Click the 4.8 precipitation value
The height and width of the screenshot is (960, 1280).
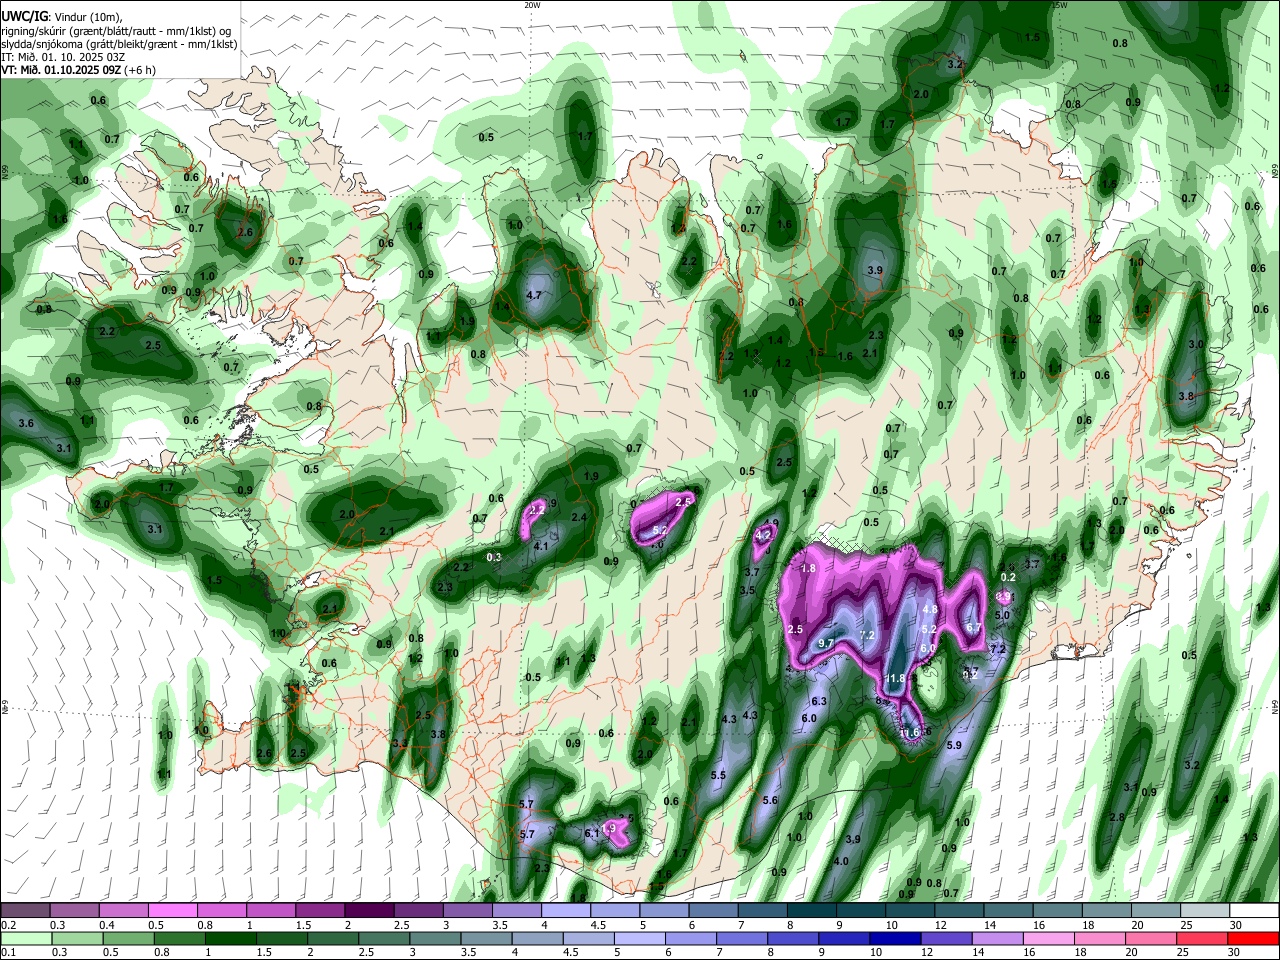coord(929,610)
